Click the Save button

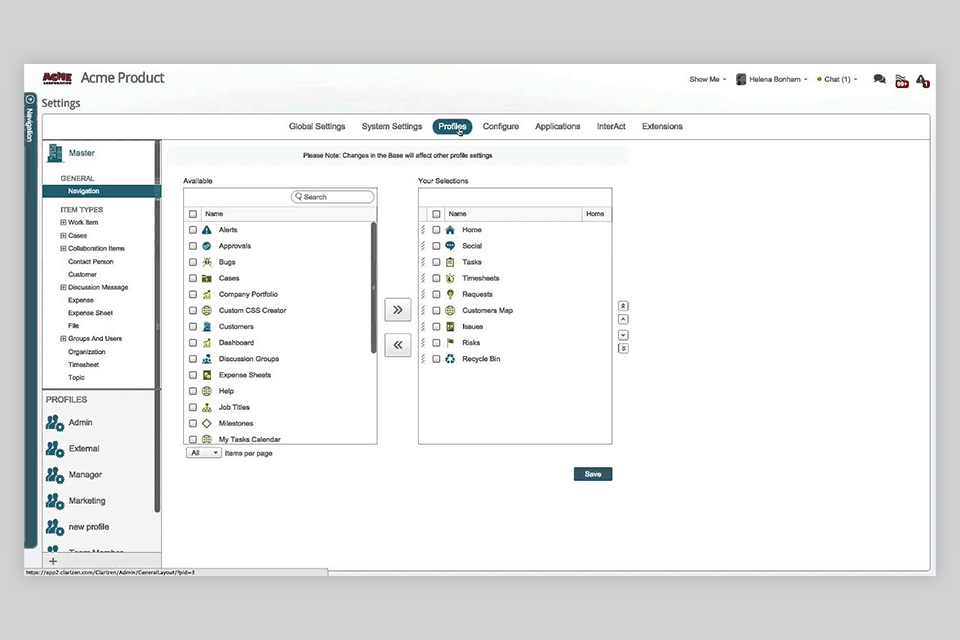pos(593,474)
